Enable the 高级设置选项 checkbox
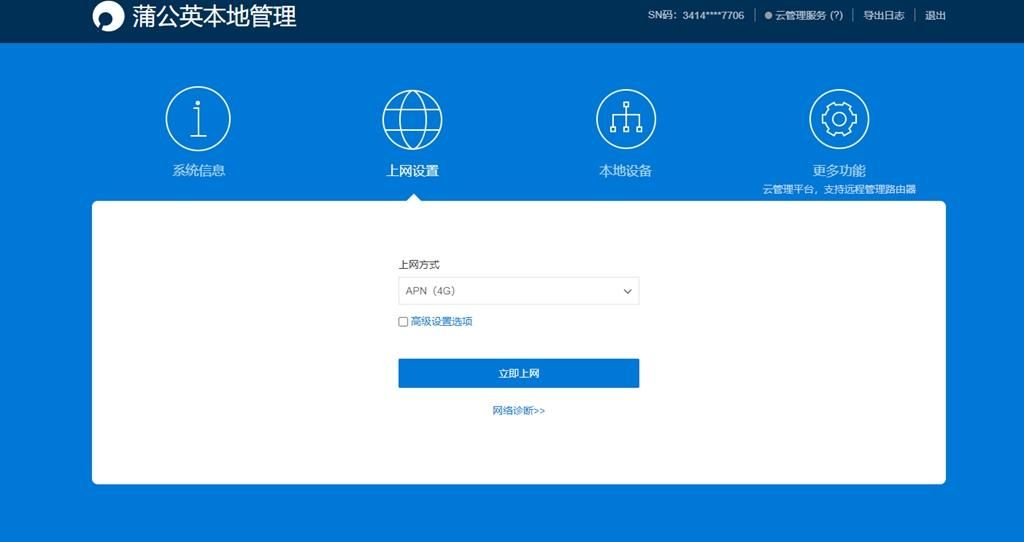The height and width of the screenshot is (542, 1024). point(403,322)
